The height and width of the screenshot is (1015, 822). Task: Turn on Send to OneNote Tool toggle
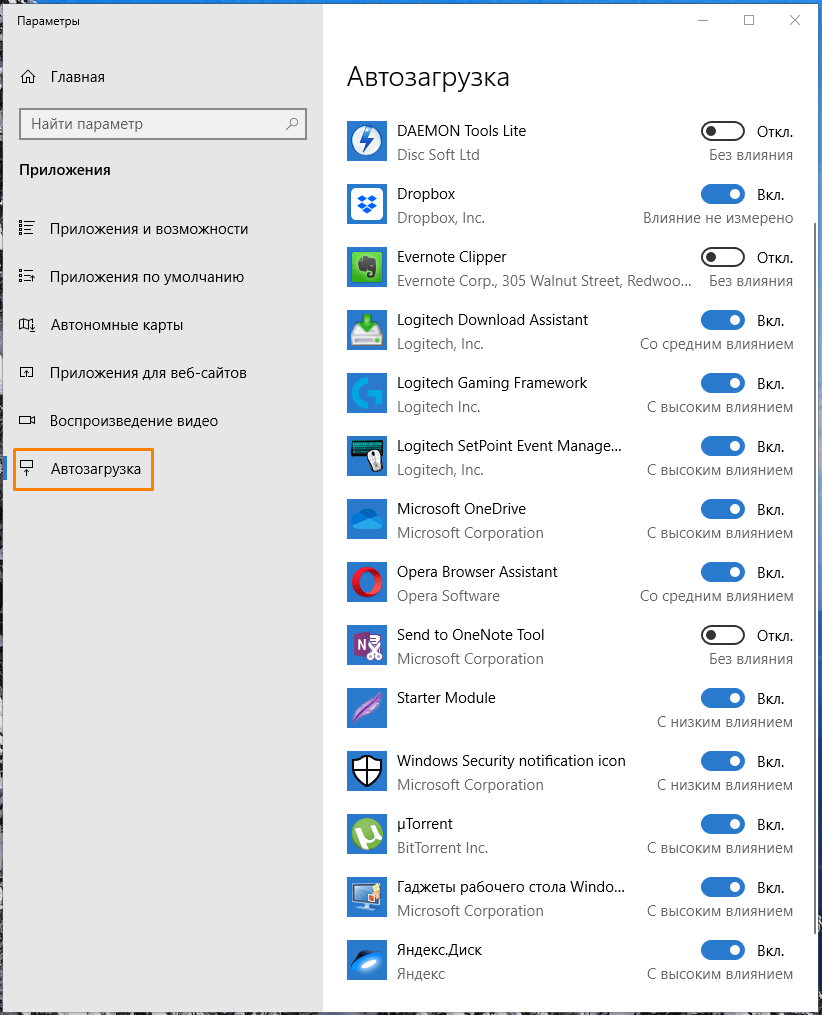[722, 635]
